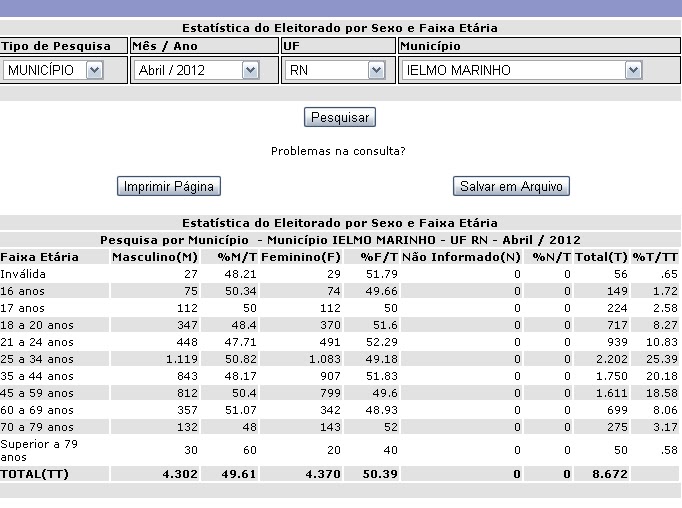The height and width of the screenshot is (508, 682).
Task: Open the Problemas na consulta? link
Action: point(338,151)
